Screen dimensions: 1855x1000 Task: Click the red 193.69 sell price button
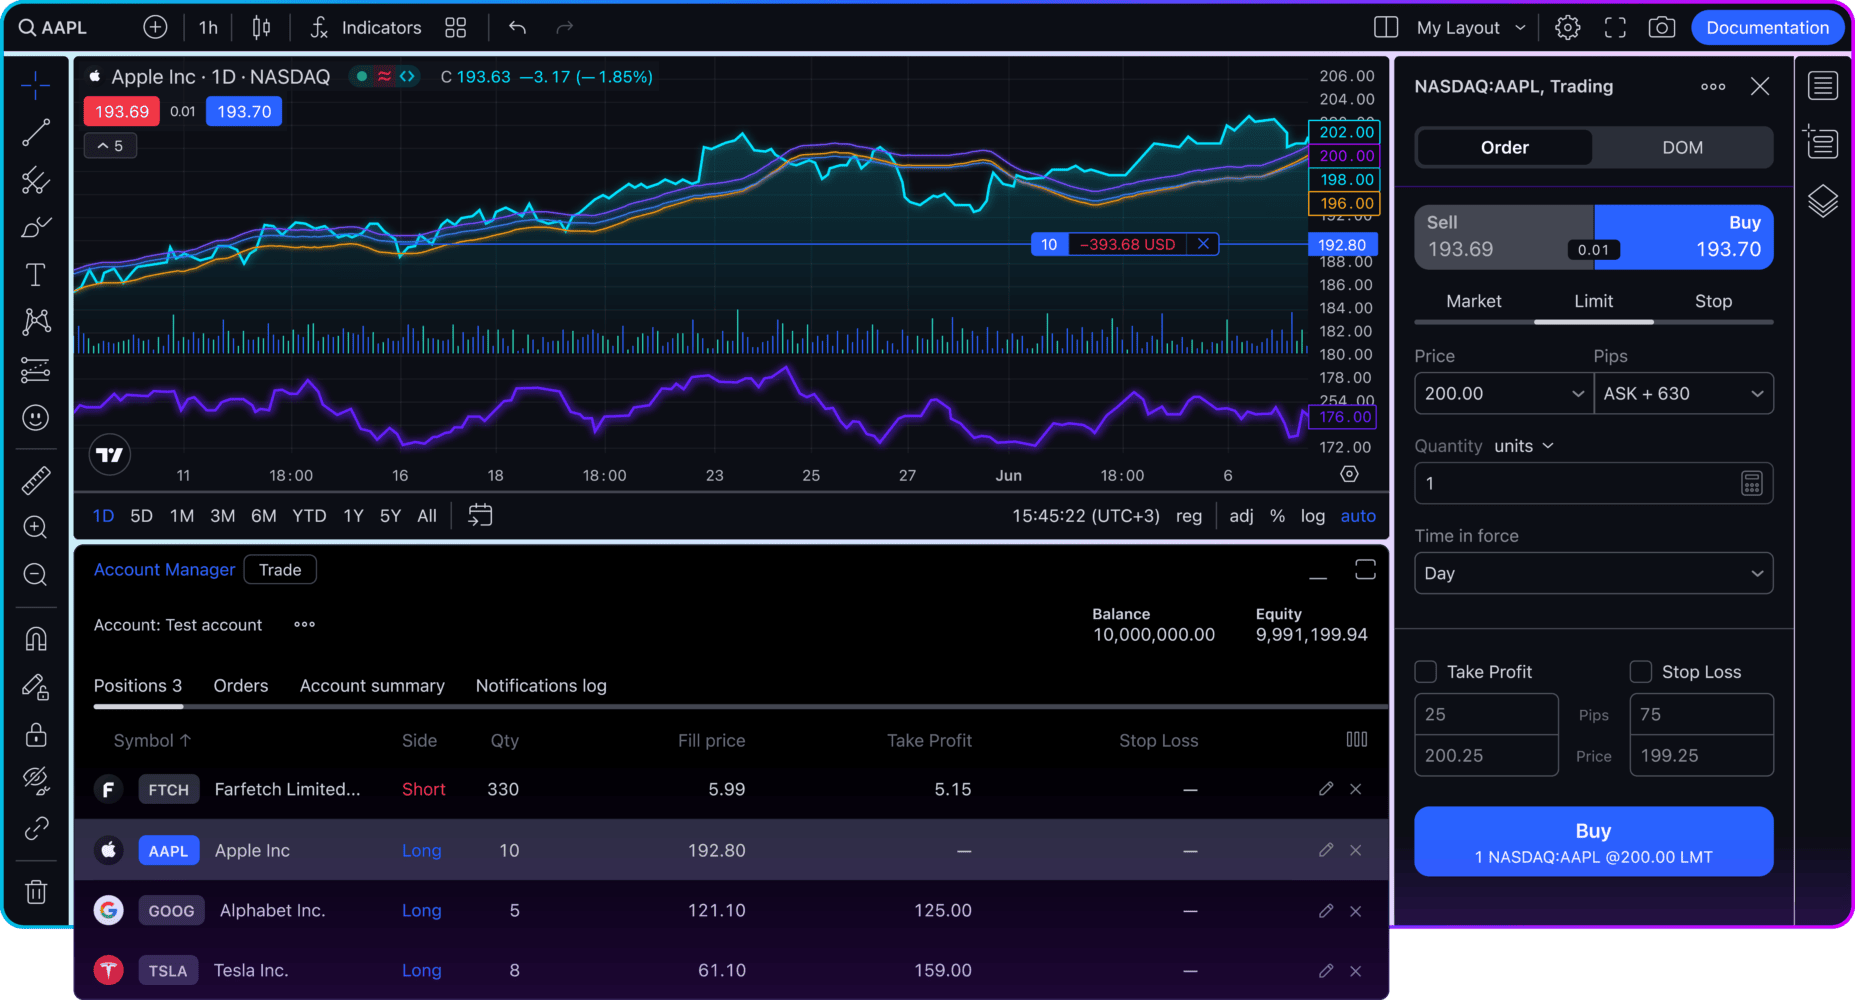122,111
